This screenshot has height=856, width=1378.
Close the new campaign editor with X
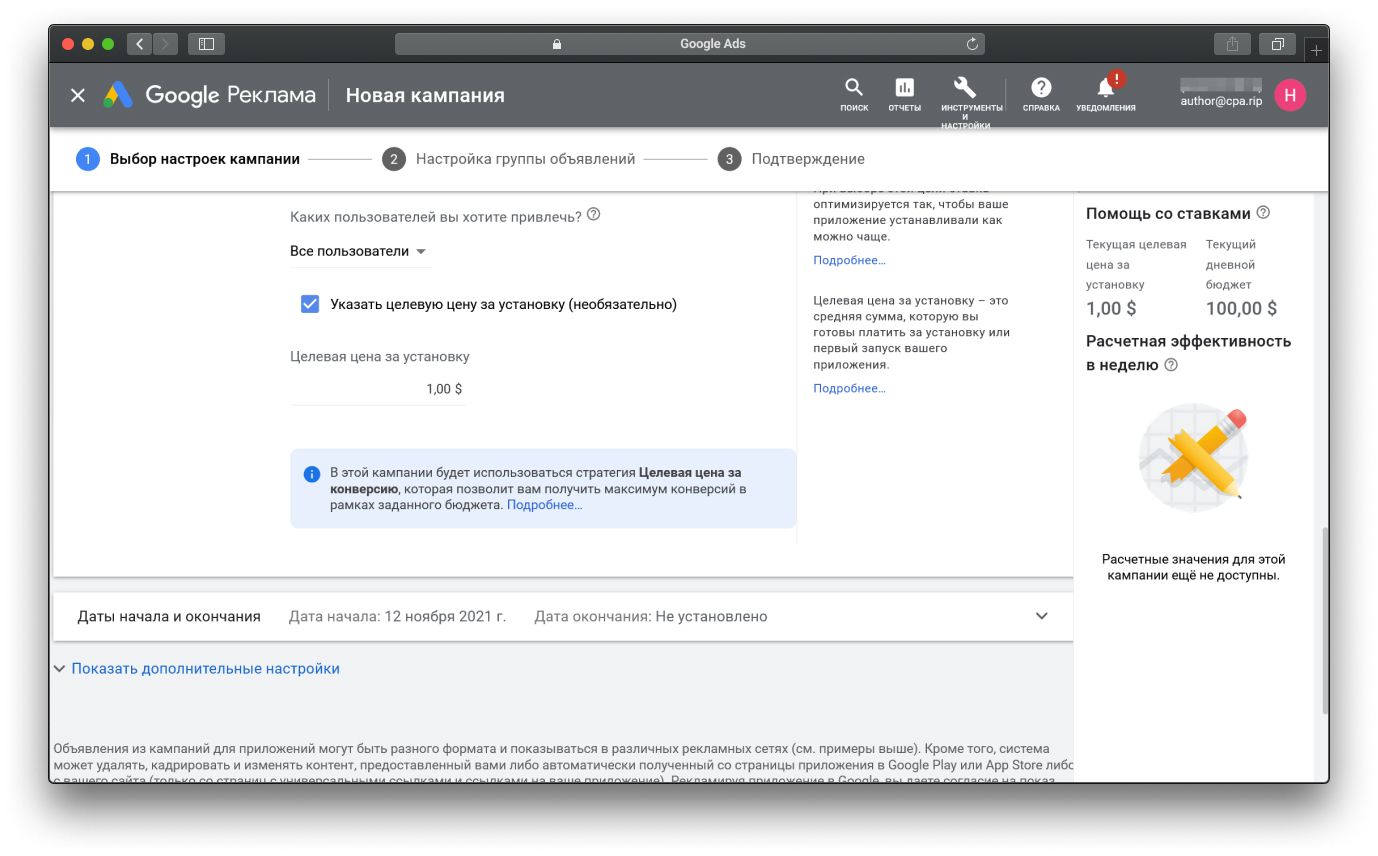78,95
